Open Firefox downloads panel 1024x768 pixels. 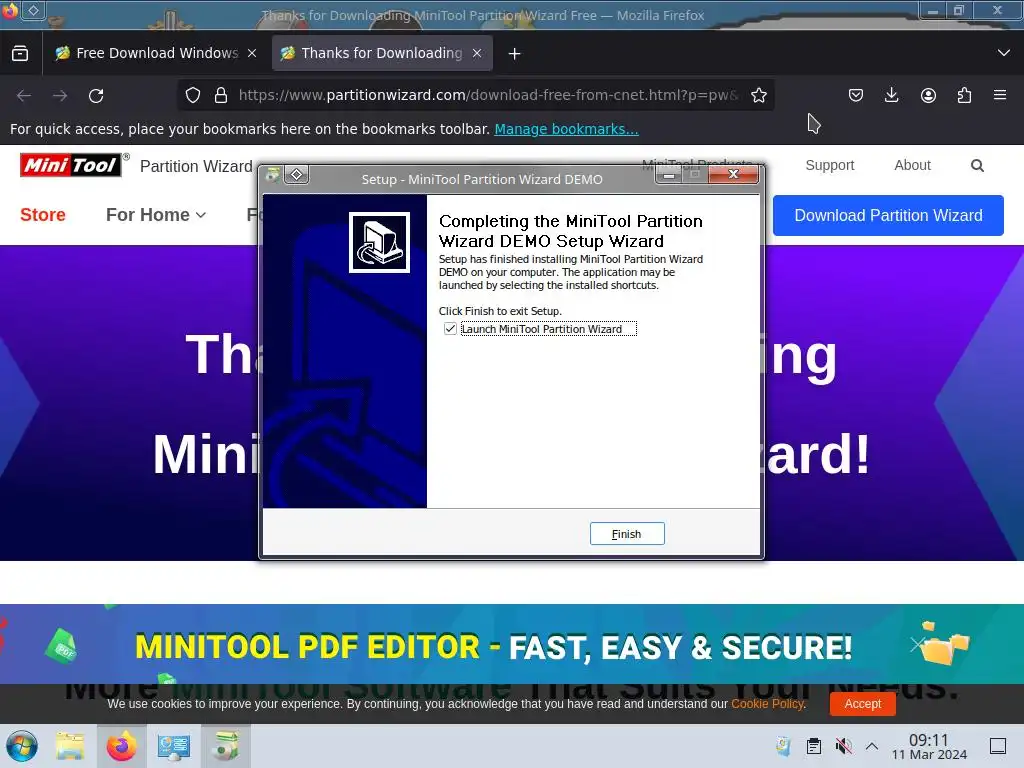(x=891, y=95)
